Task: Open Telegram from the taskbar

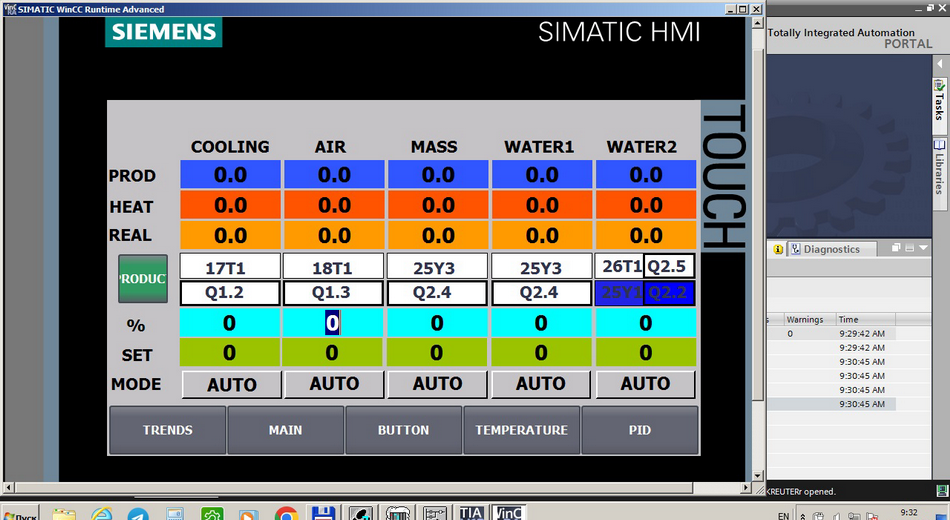Action: pyautogui.click(x=138, y=514)
